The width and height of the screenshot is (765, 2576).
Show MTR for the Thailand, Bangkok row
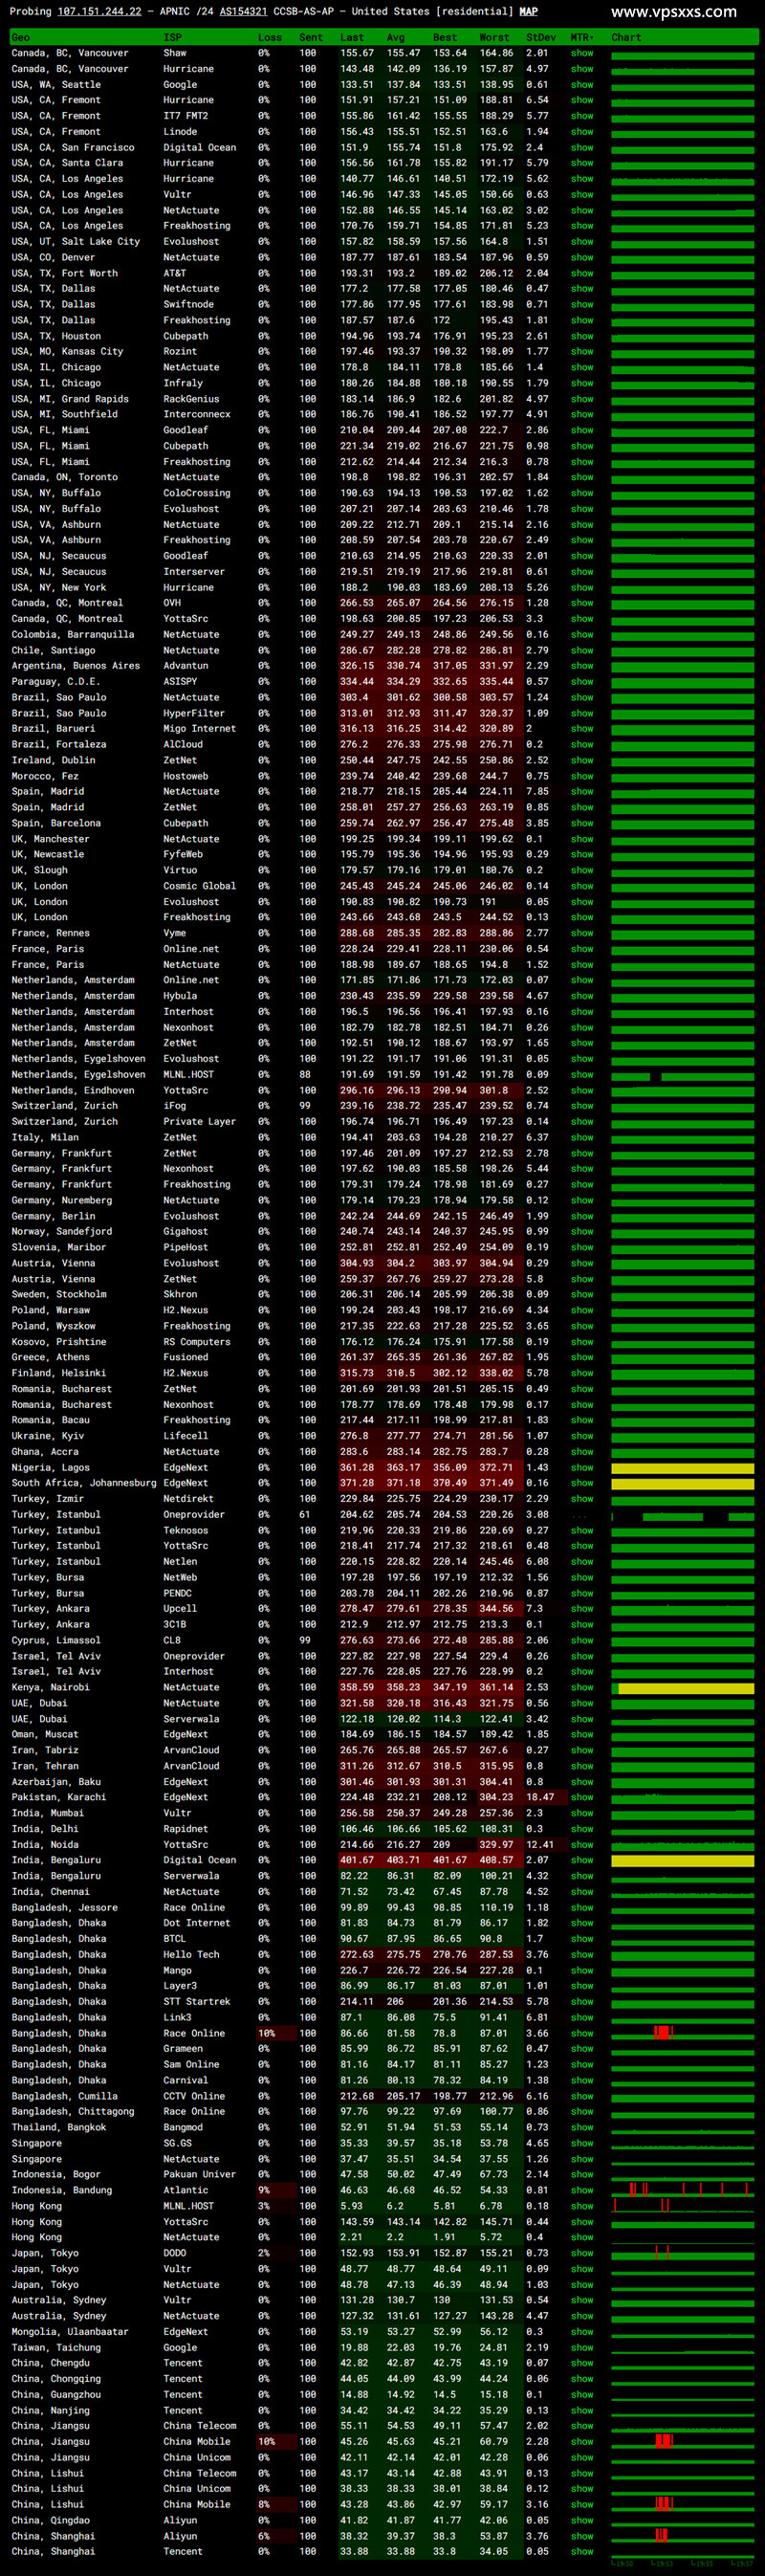point(582,2127)
